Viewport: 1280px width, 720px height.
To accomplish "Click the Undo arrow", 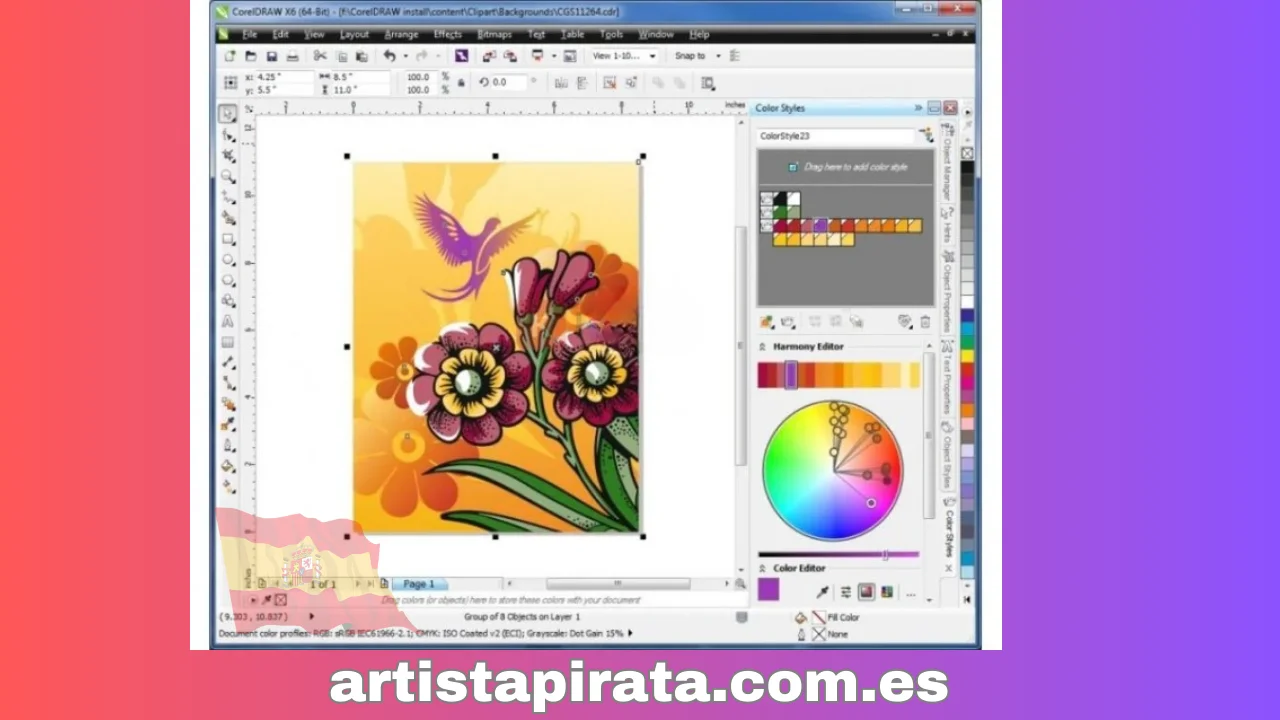I will pyautogui.click(x=389, y=56).
